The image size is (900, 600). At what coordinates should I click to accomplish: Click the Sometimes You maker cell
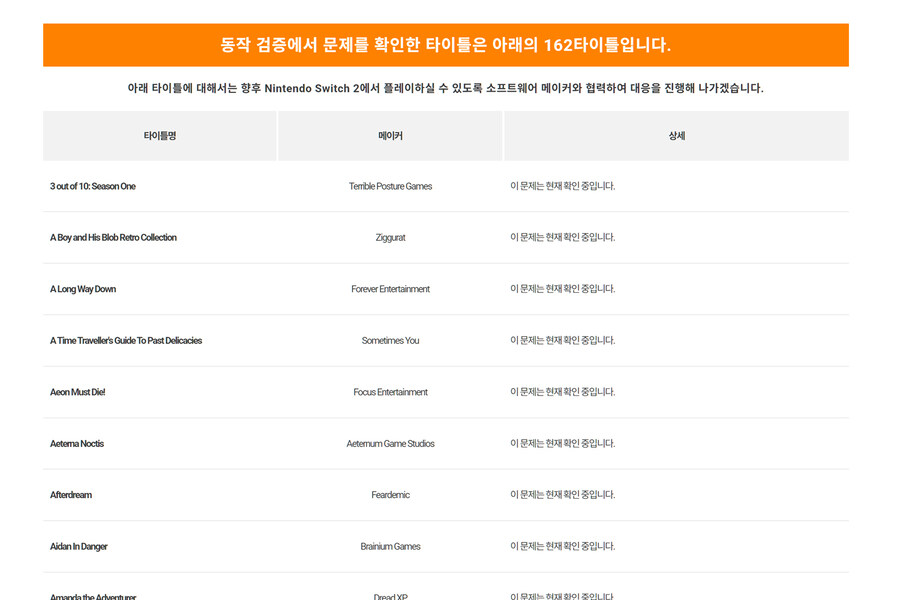(x=390, y=340)
